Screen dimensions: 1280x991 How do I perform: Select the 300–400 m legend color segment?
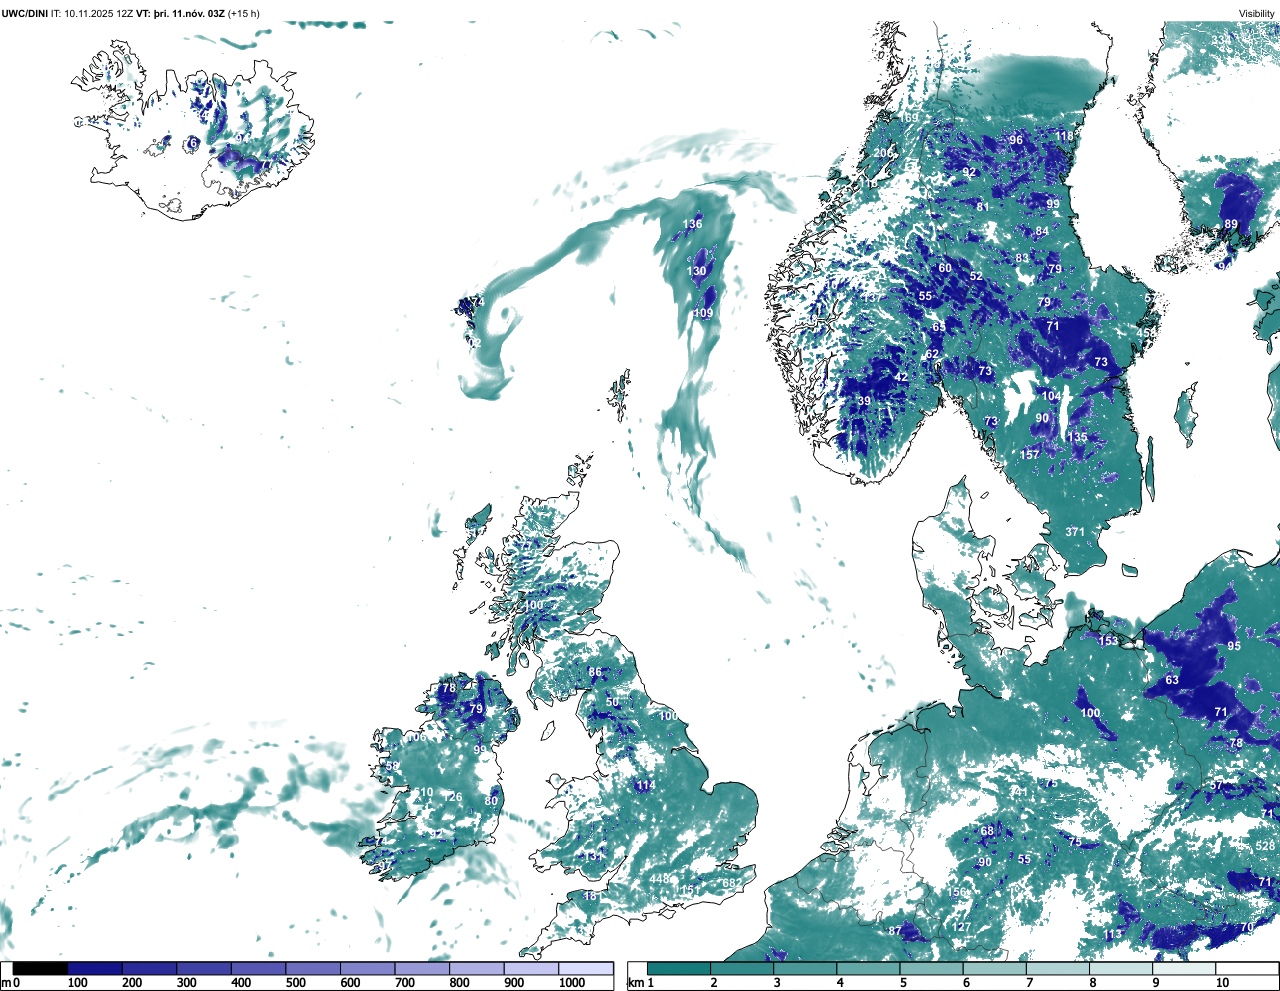pyautogui.click(x=204, y=968)
